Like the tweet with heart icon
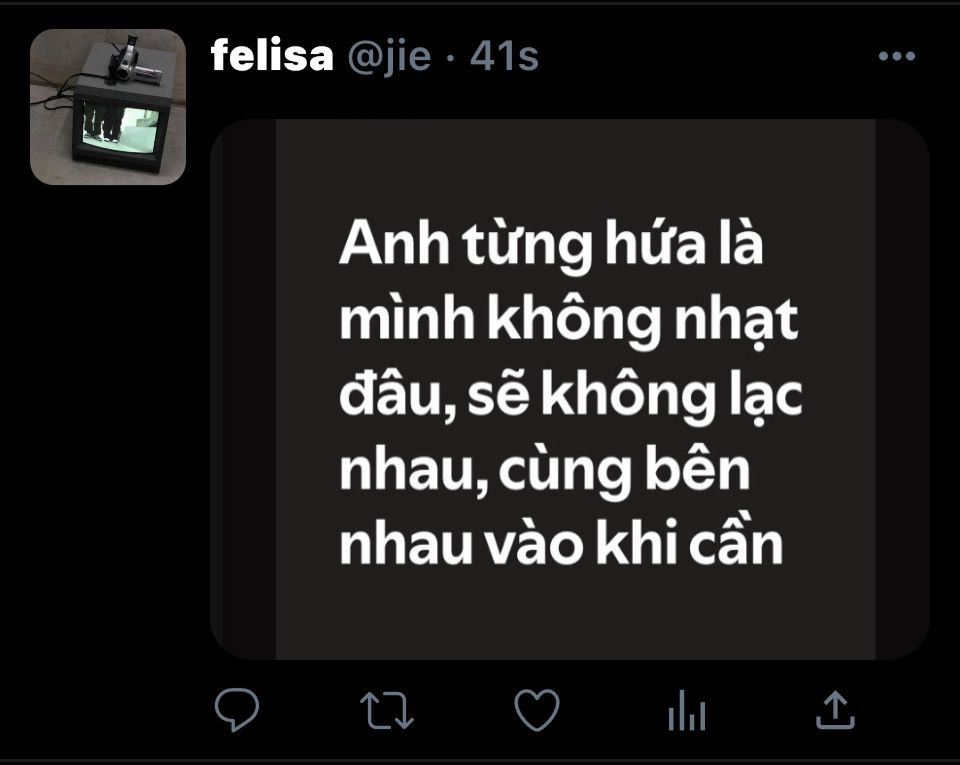960x765 pixels. [536, 709]
